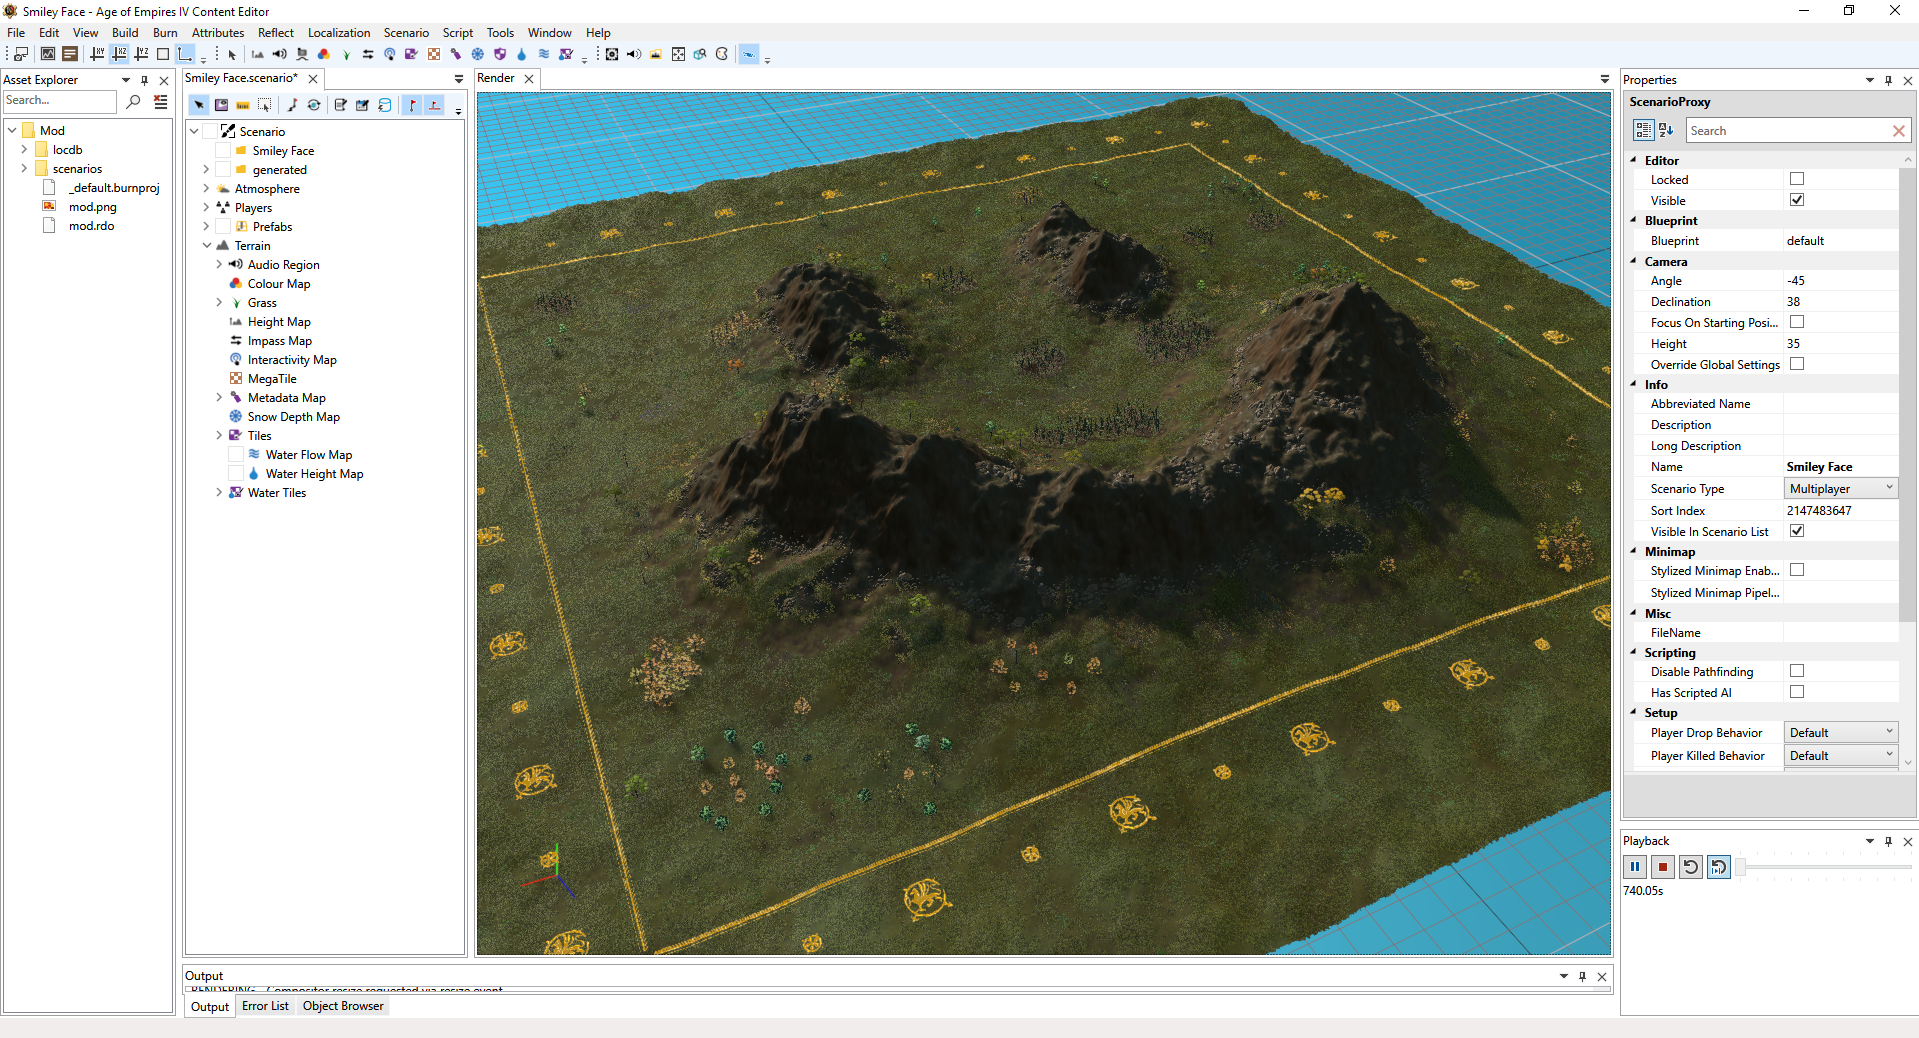Click the search magnifier in Asset Explorer
Viewport: 1919px width, 1038px height.
(133, 100)
